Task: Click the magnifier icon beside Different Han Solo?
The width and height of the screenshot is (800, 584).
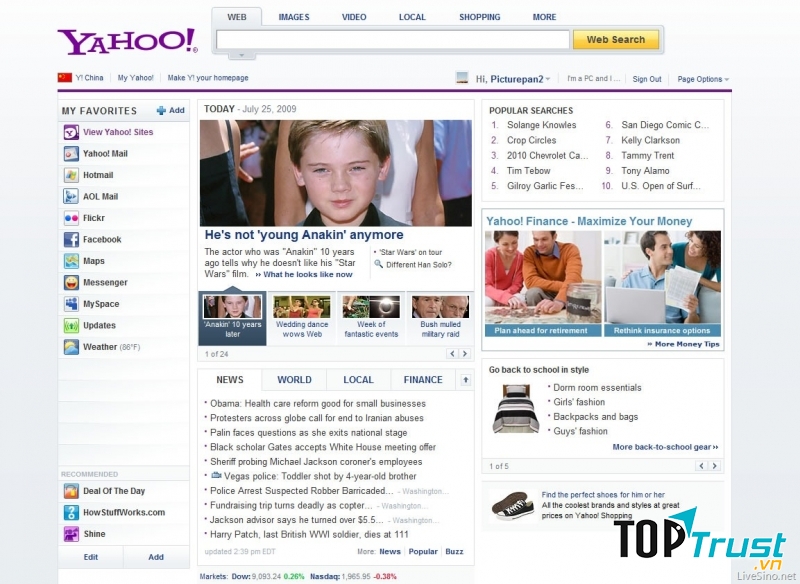Action: point(379,264)
